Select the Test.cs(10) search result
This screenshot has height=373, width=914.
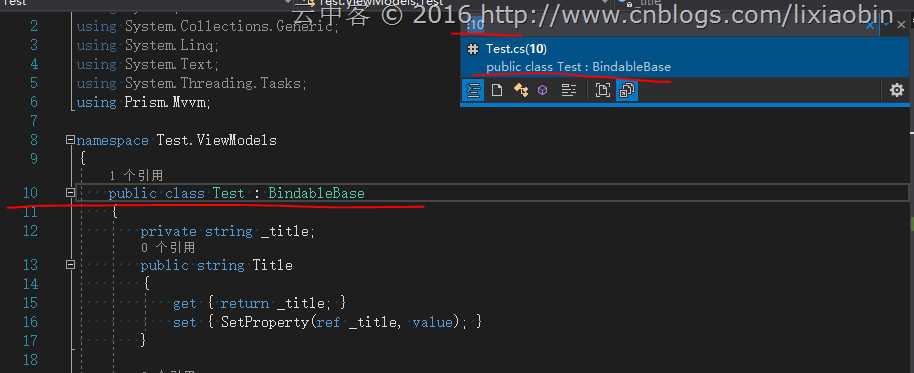685,58
